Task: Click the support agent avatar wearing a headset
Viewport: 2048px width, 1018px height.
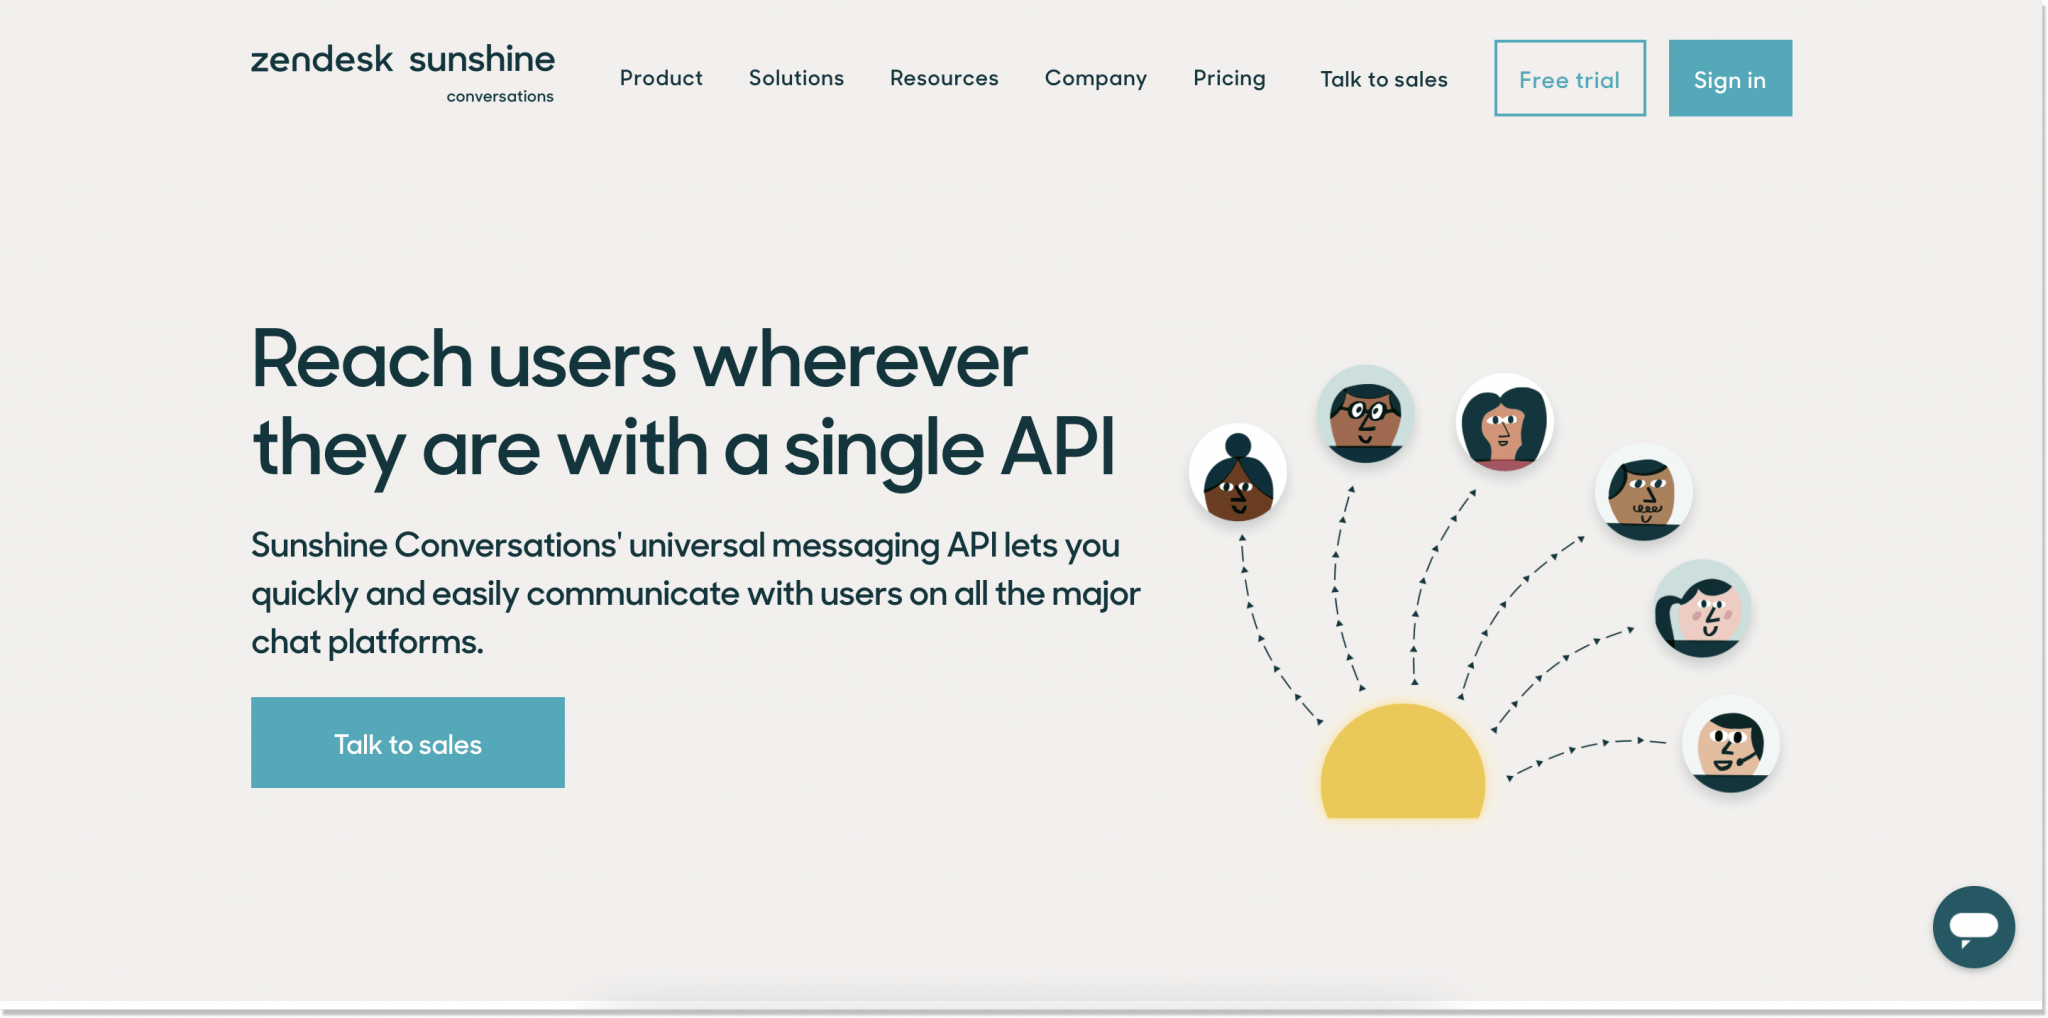Action: (1731, 742)
